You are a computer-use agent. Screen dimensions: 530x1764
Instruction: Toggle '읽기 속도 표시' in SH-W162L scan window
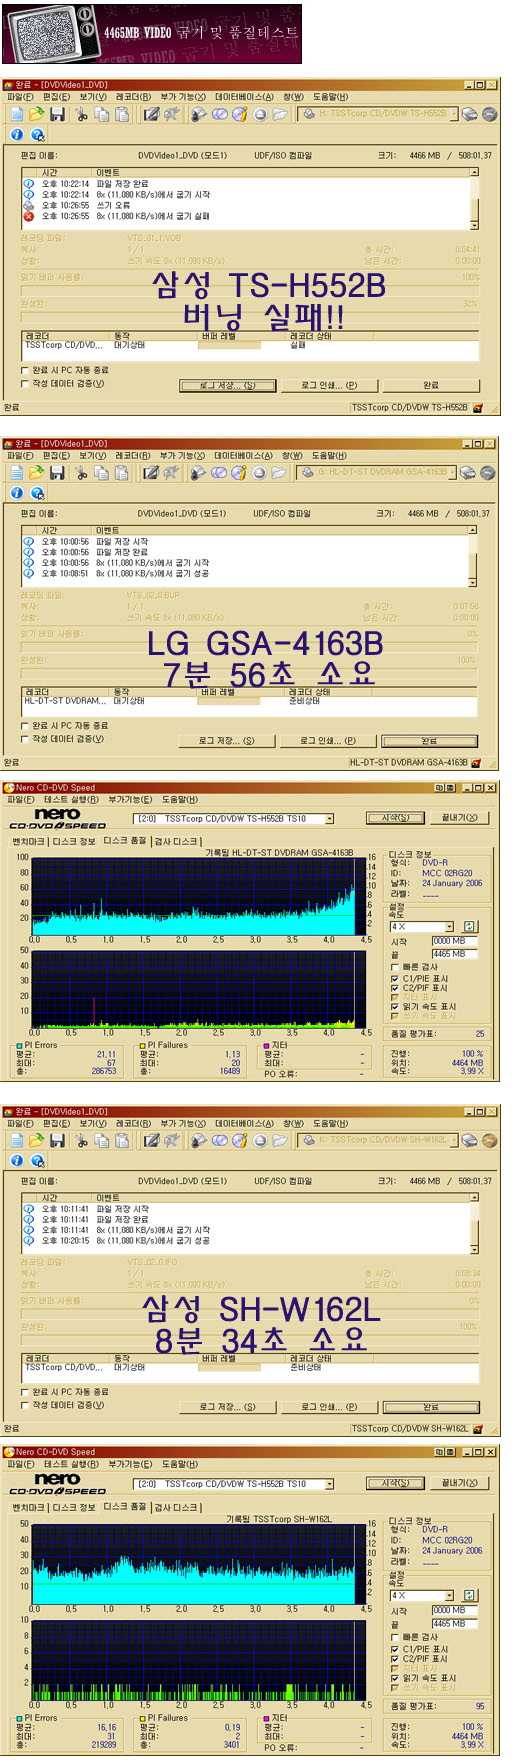pos(394,1678)
